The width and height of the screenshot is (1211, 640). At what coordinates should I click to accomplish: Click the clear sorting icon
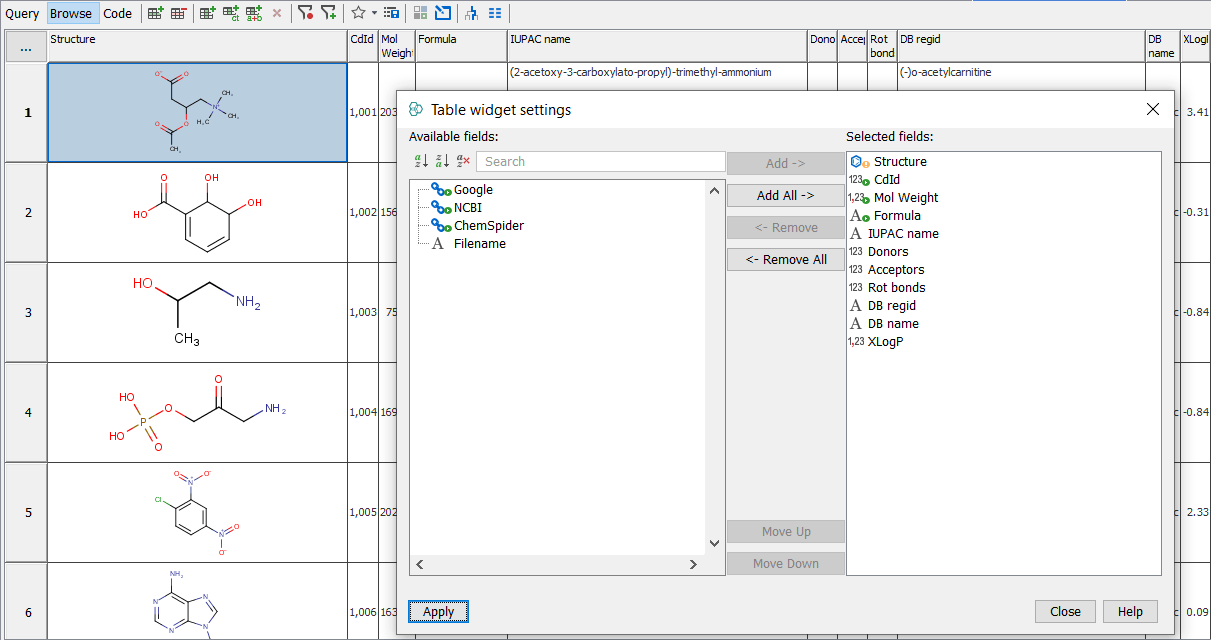point(463,161)
